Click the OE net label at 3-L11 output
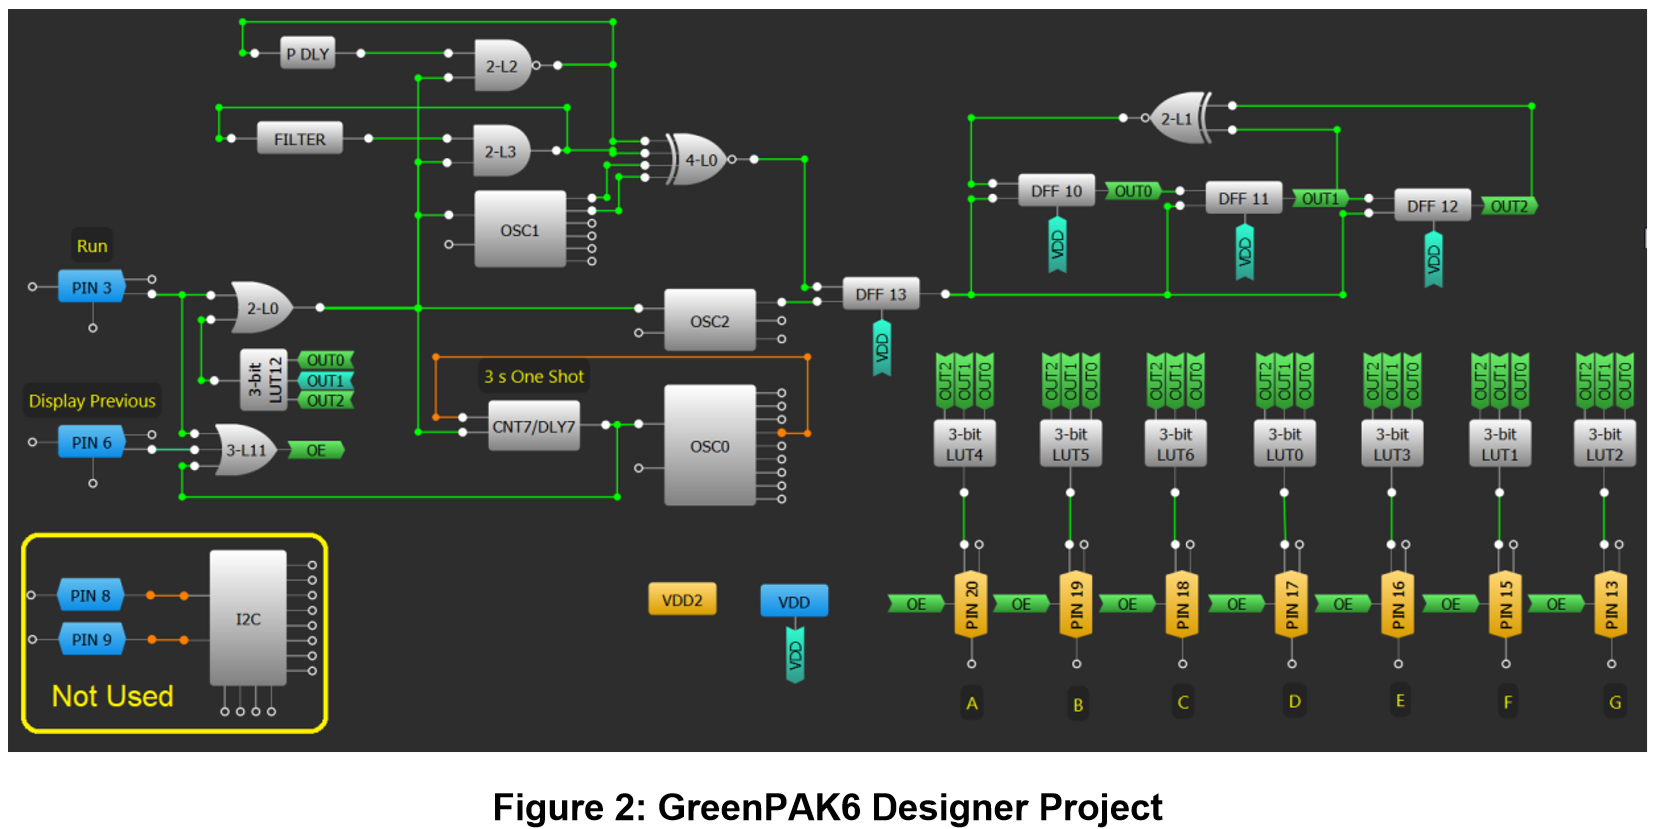The image size is (1659, 829). 316,450
